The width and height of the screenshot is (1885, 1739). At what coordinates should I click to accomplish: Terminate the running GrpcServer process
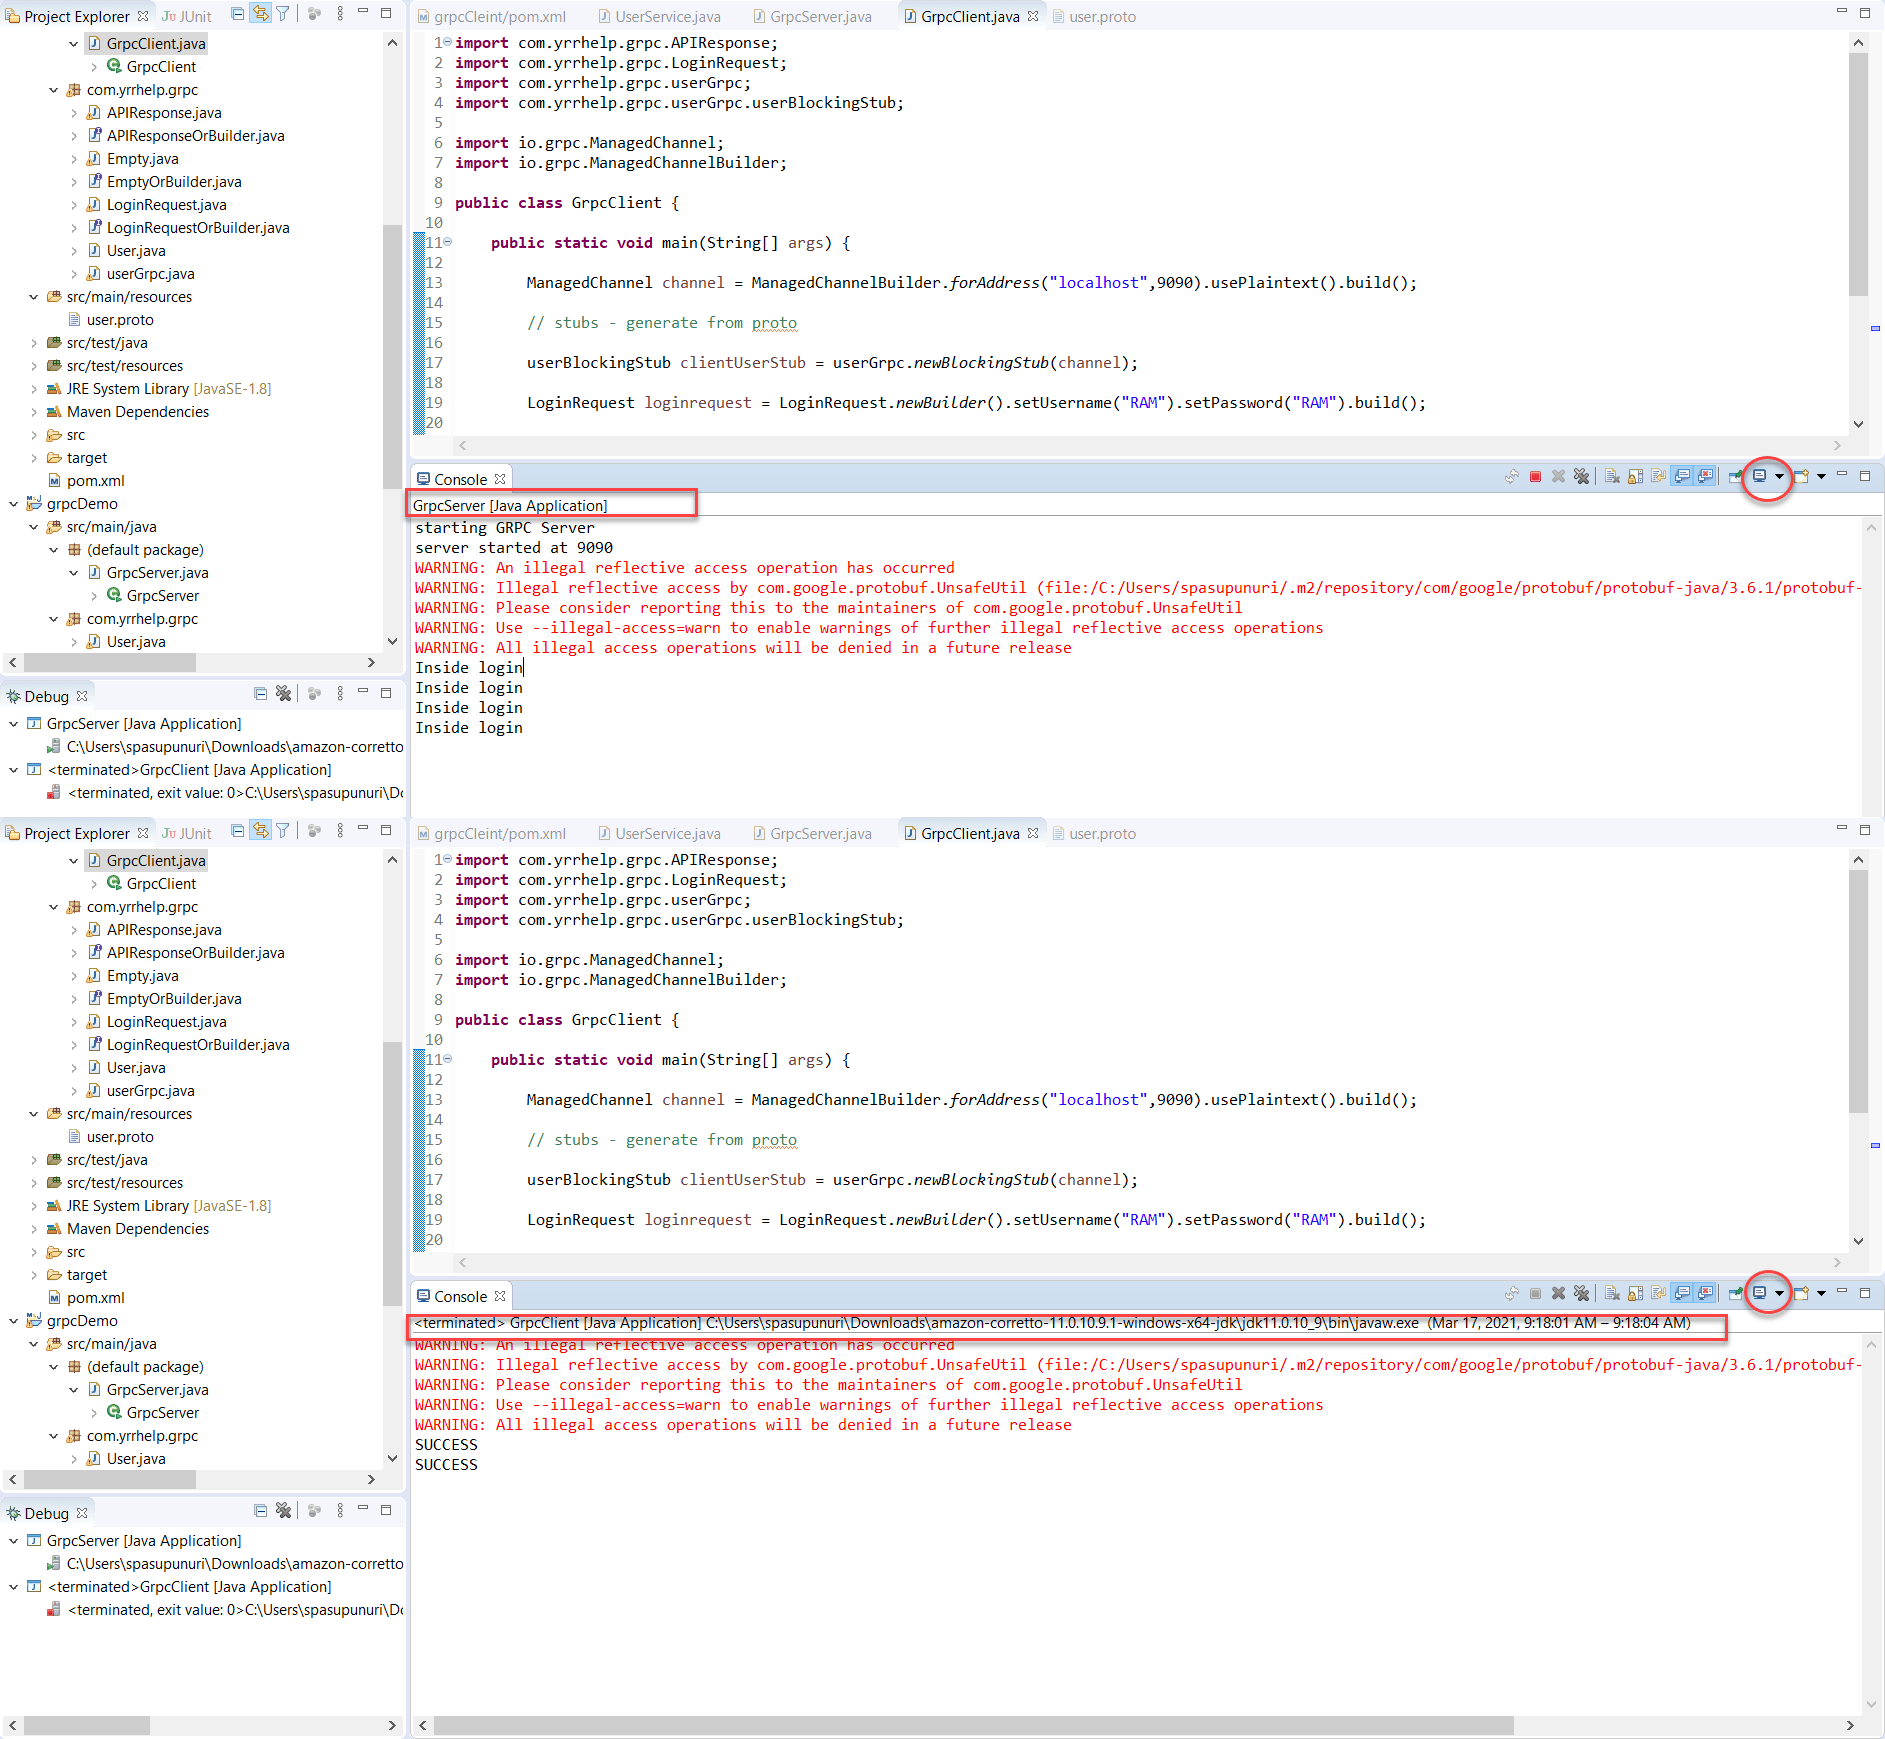(1536, 477)
